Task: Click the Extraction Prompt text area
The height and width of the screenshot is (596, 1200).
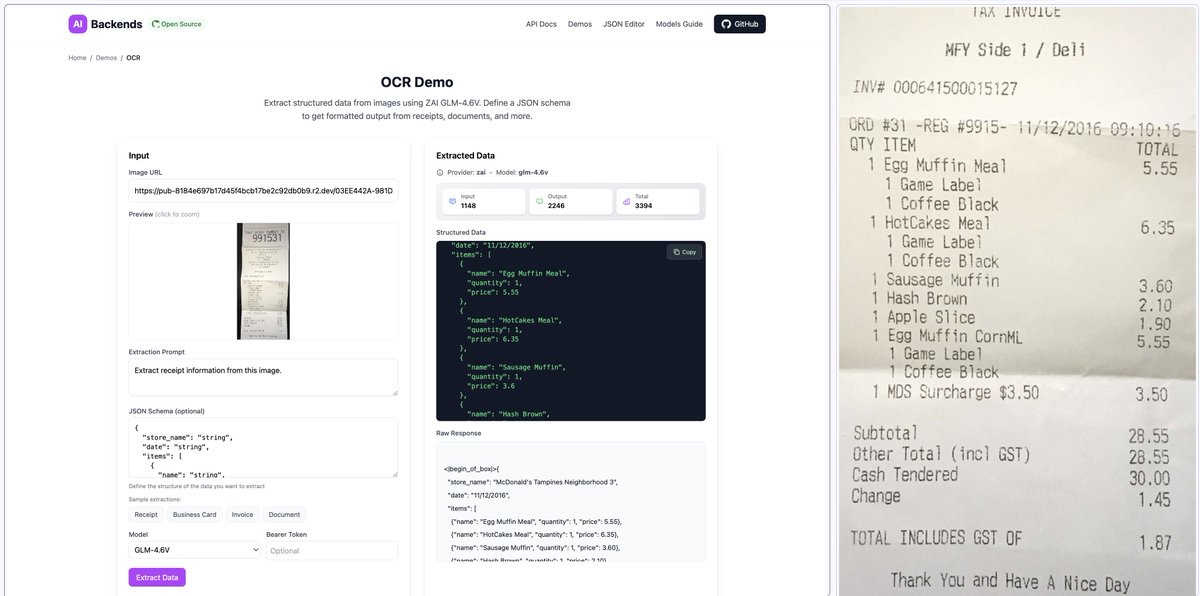Action: pyautogui.click(x=263, y=378)
